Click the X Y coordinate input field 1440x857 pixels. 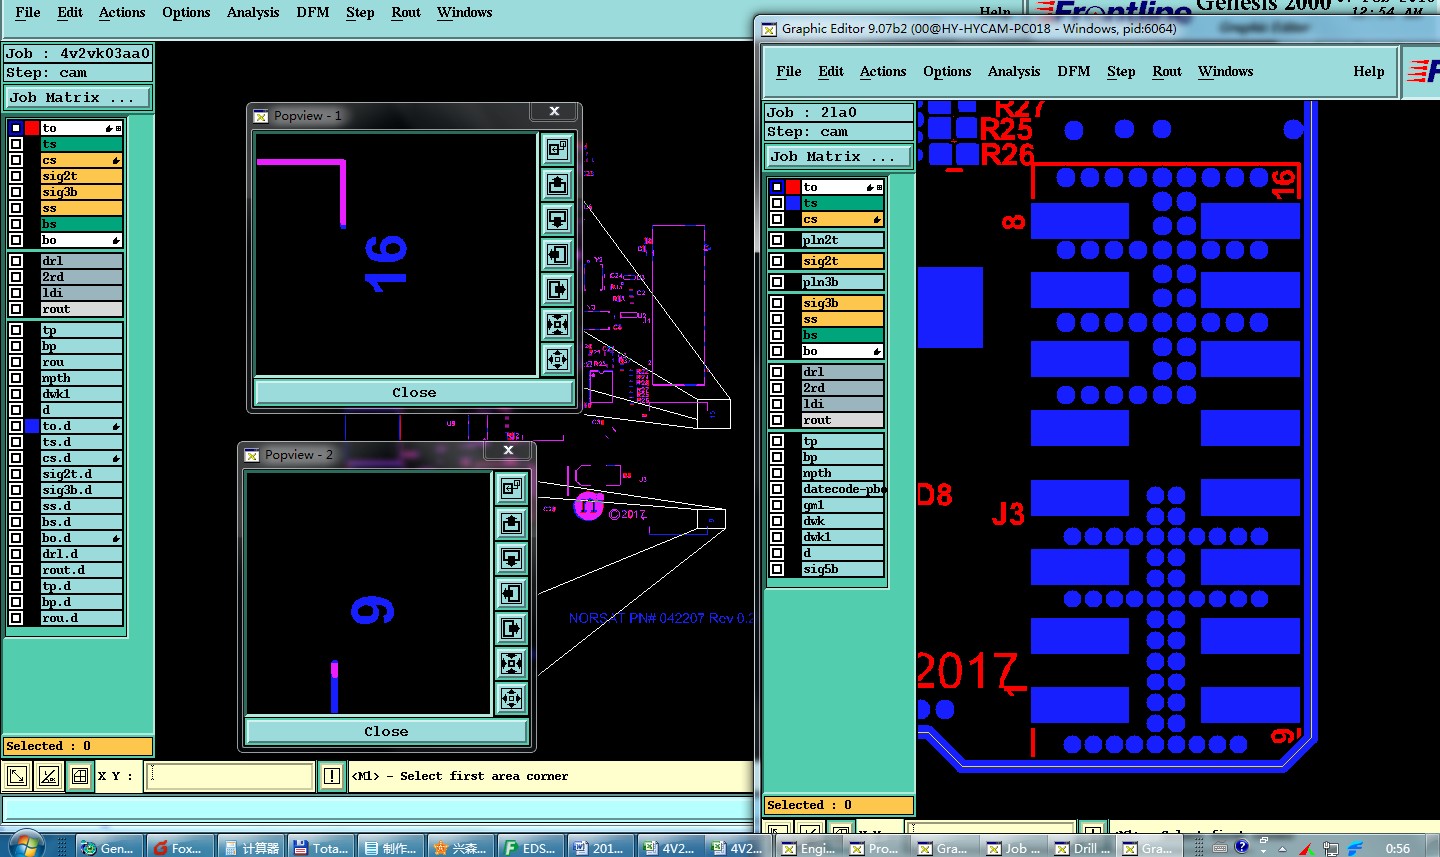pyautogui.click(x=230, y=775)
